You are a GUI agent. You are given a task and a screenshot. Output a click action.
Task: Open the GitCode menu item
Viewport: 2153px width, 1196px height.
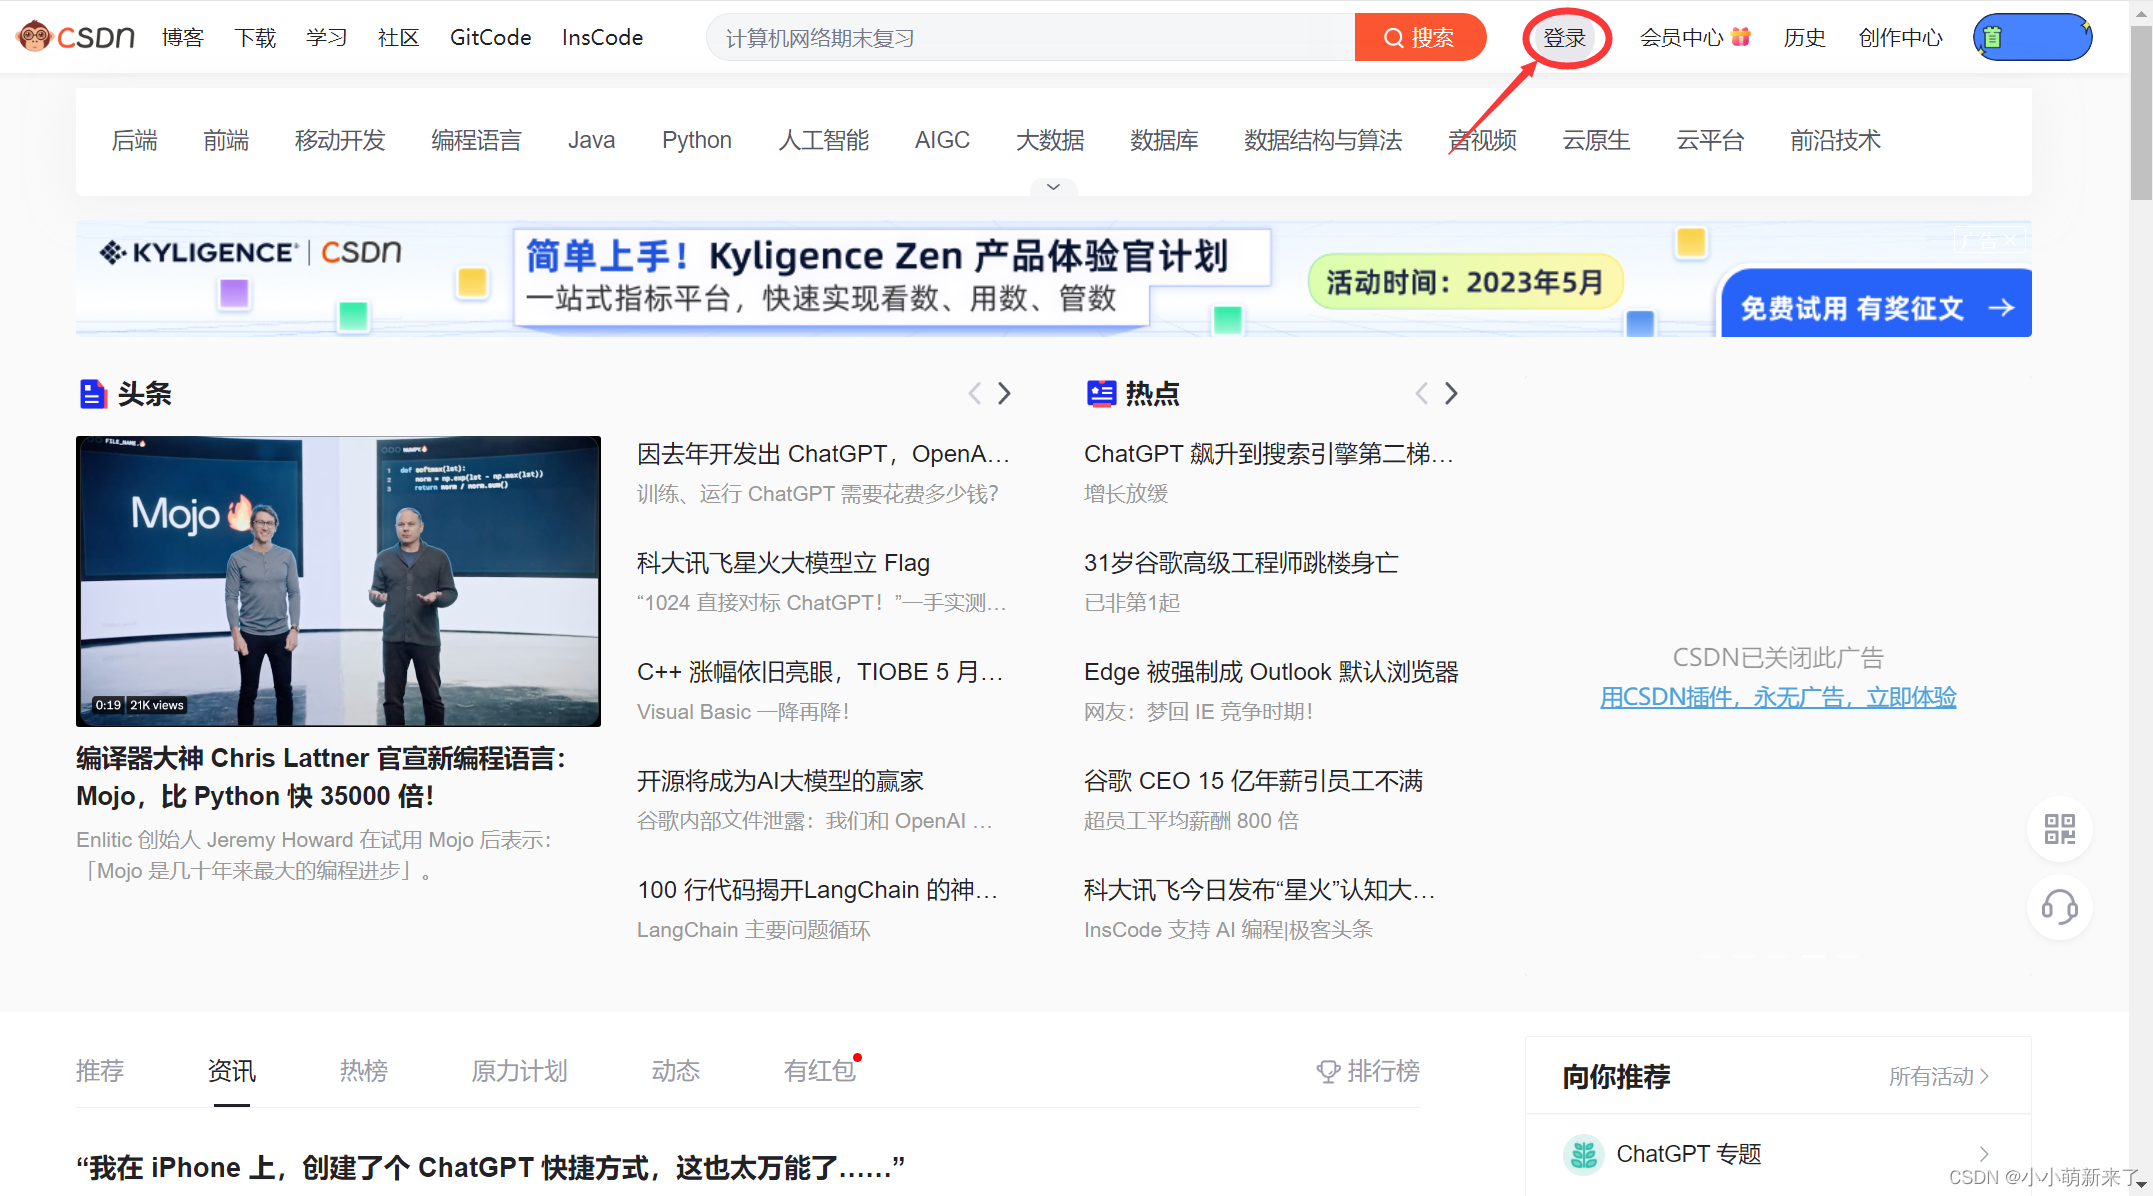coord(491,37)
